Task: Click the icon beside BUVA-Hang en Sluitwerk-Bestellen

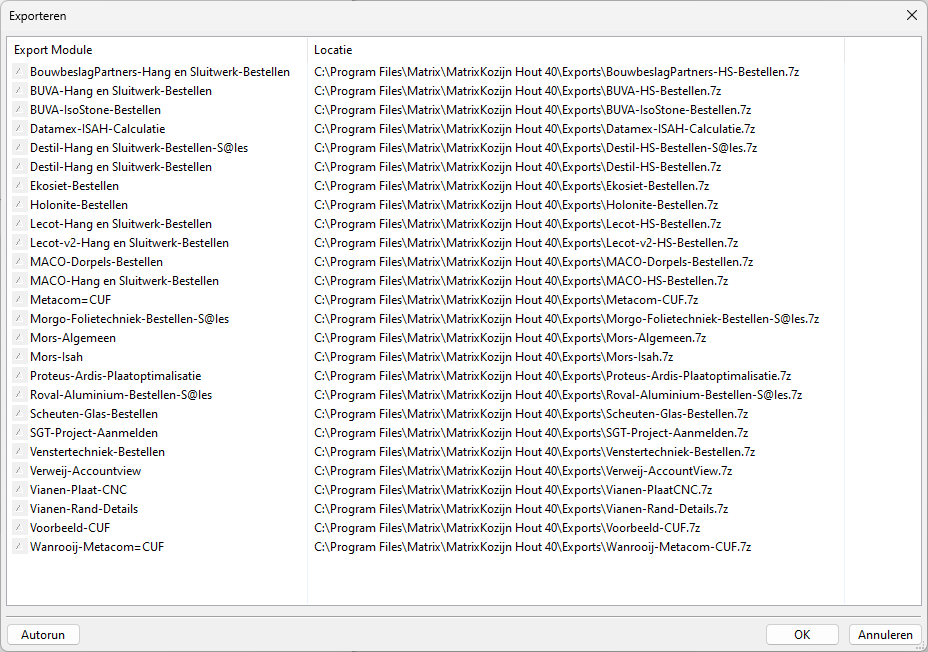Action: pyautogui.click(x=20, y=91)
